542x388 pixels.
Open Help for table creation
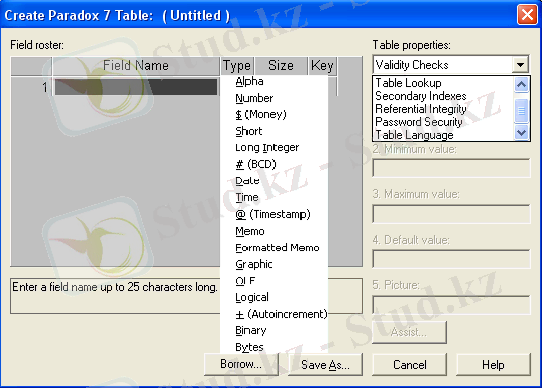pos(493,364)
